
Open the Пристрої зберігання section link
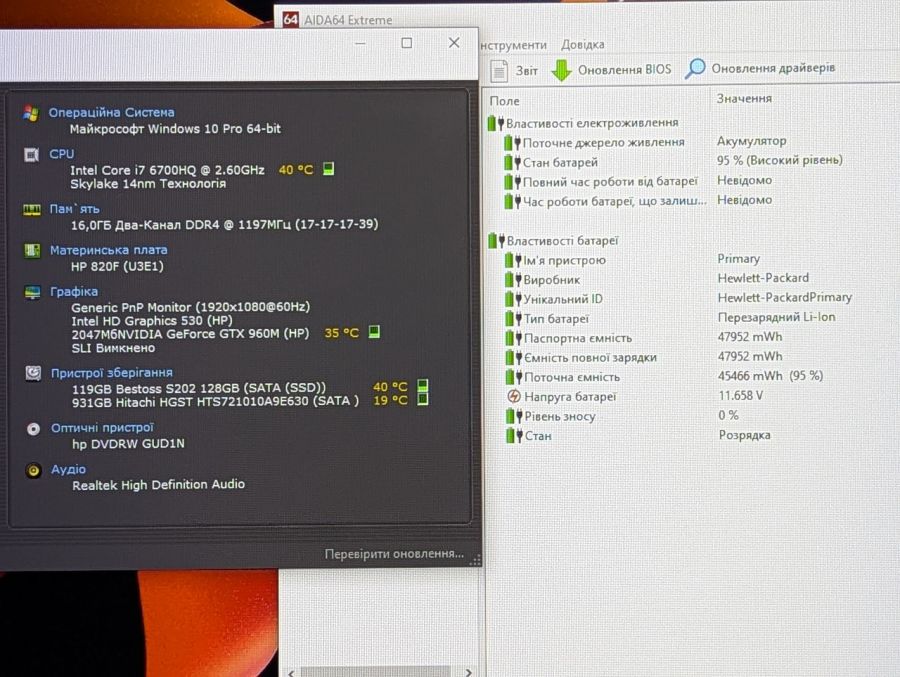[112, 373]
